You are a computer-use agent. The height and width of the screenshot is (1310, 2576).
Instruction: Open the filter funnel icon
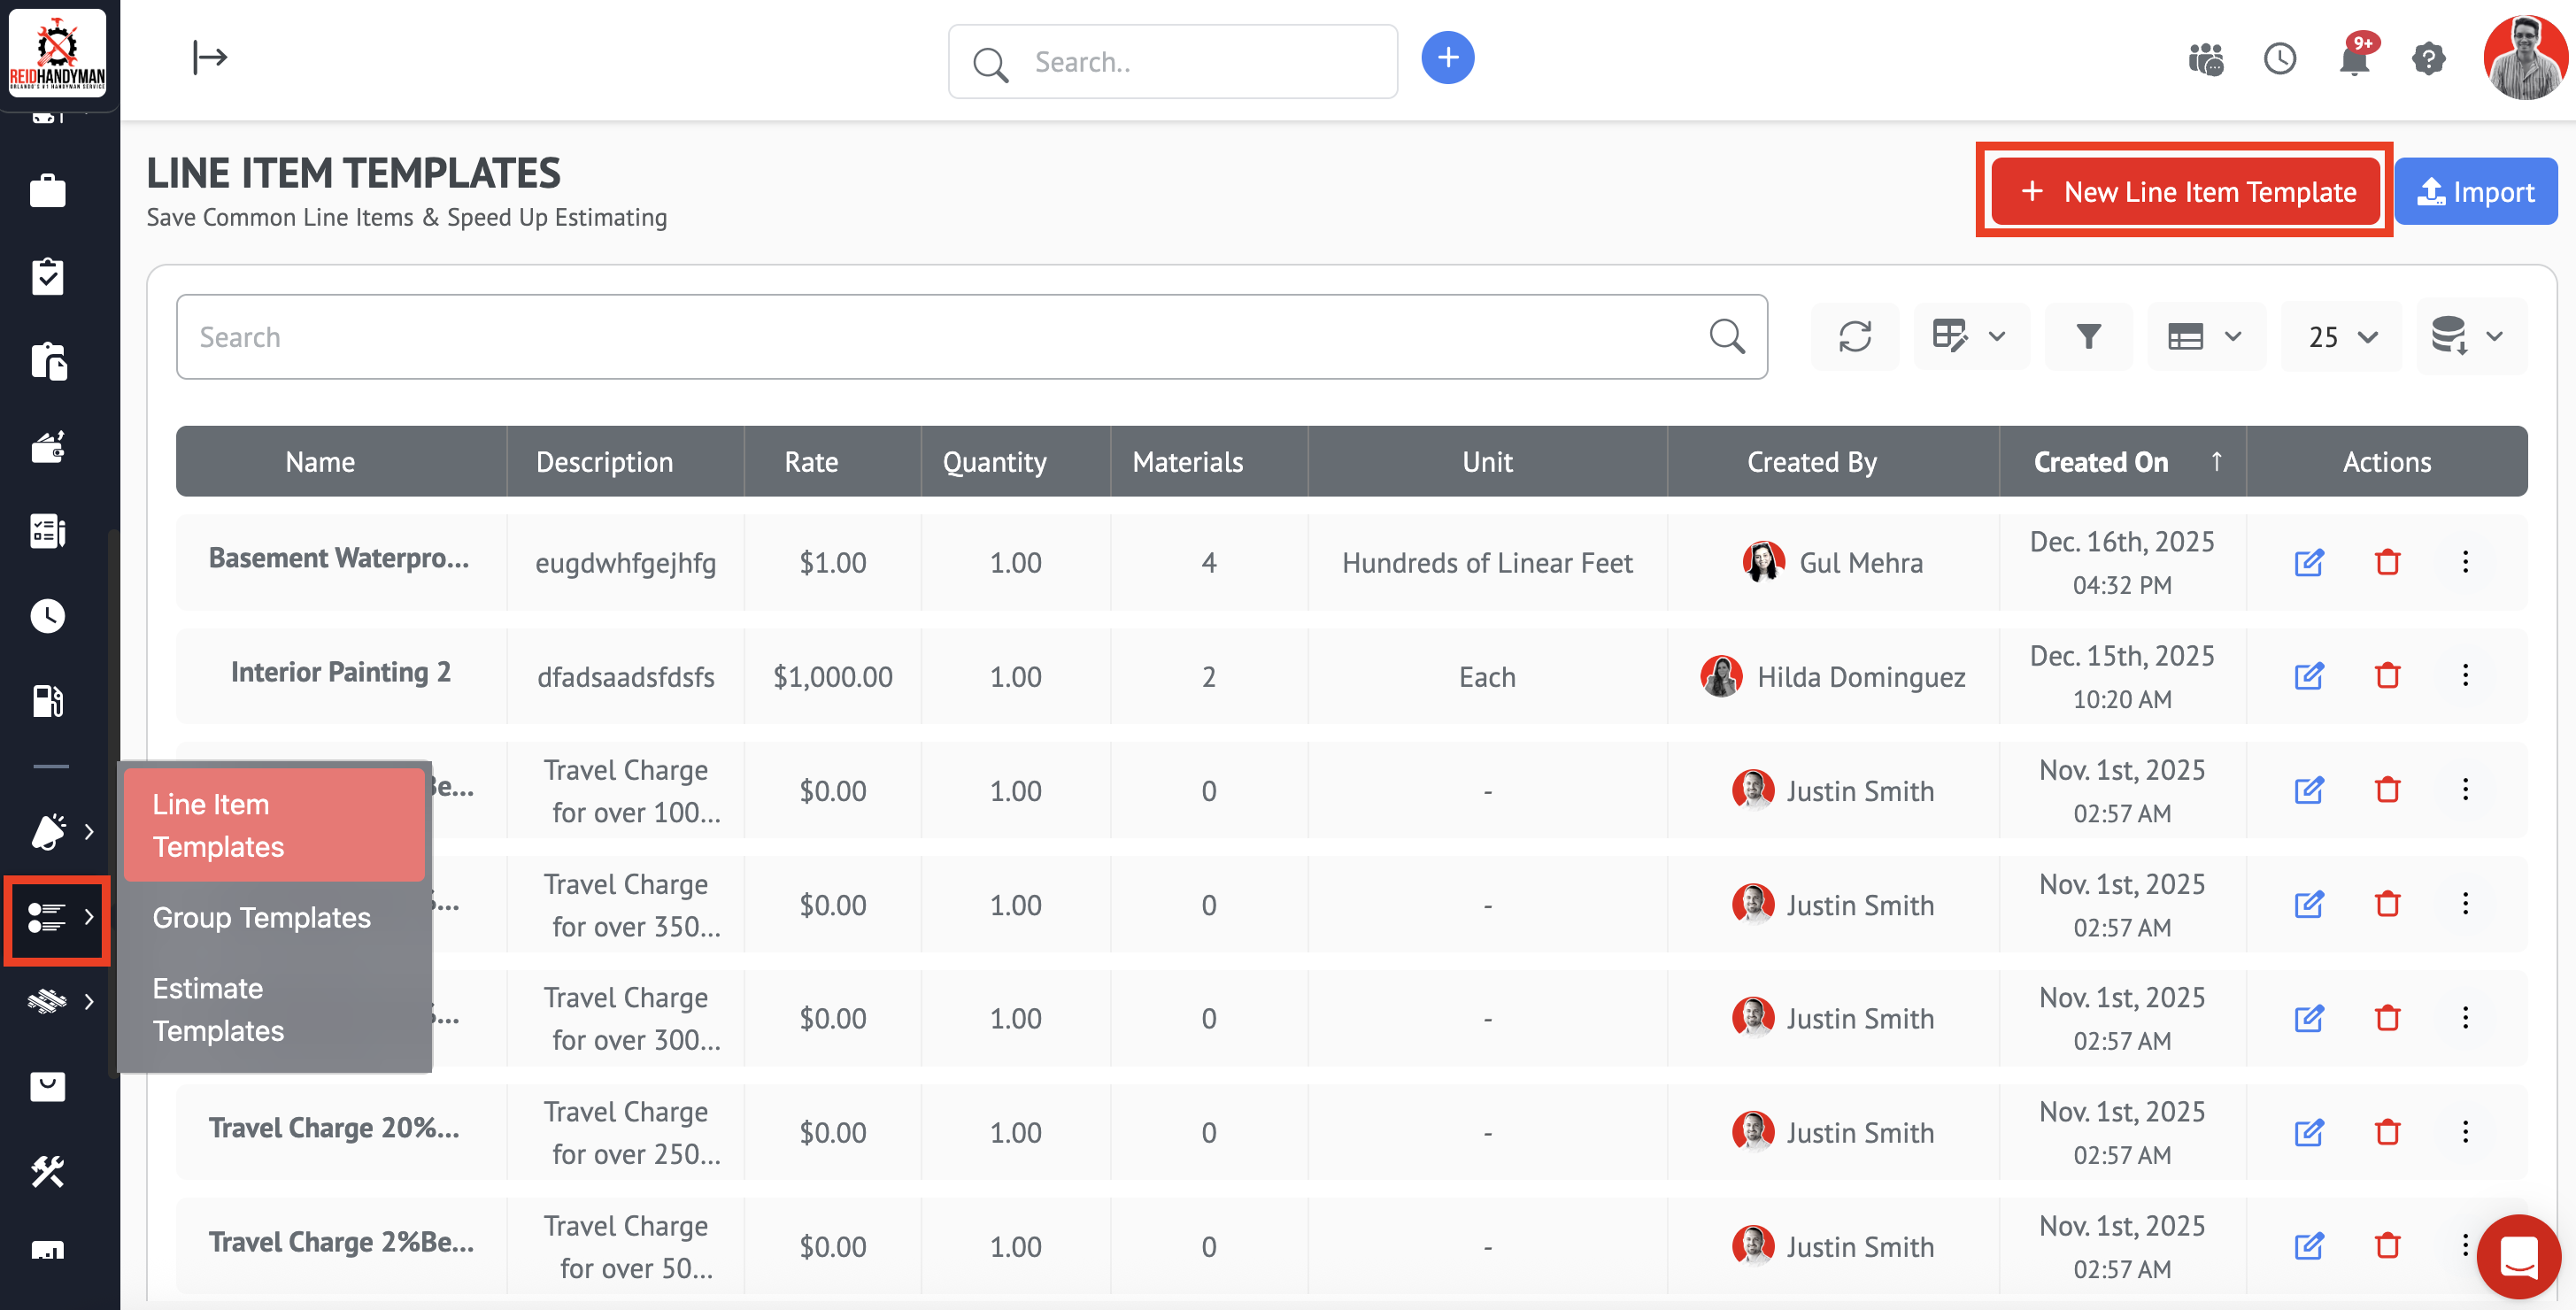(2088, 336)
